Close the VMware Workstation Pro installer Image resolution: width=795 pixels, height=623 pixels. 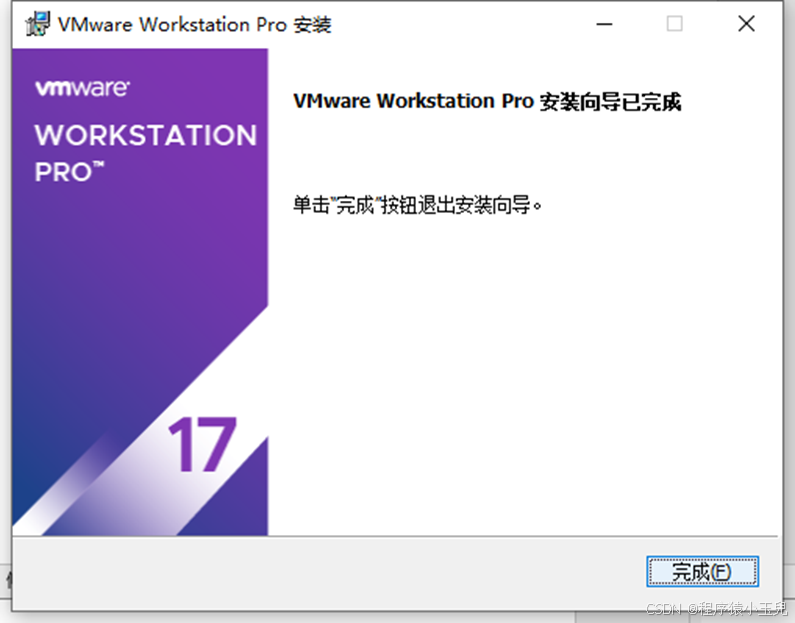[x=746, y=23]
